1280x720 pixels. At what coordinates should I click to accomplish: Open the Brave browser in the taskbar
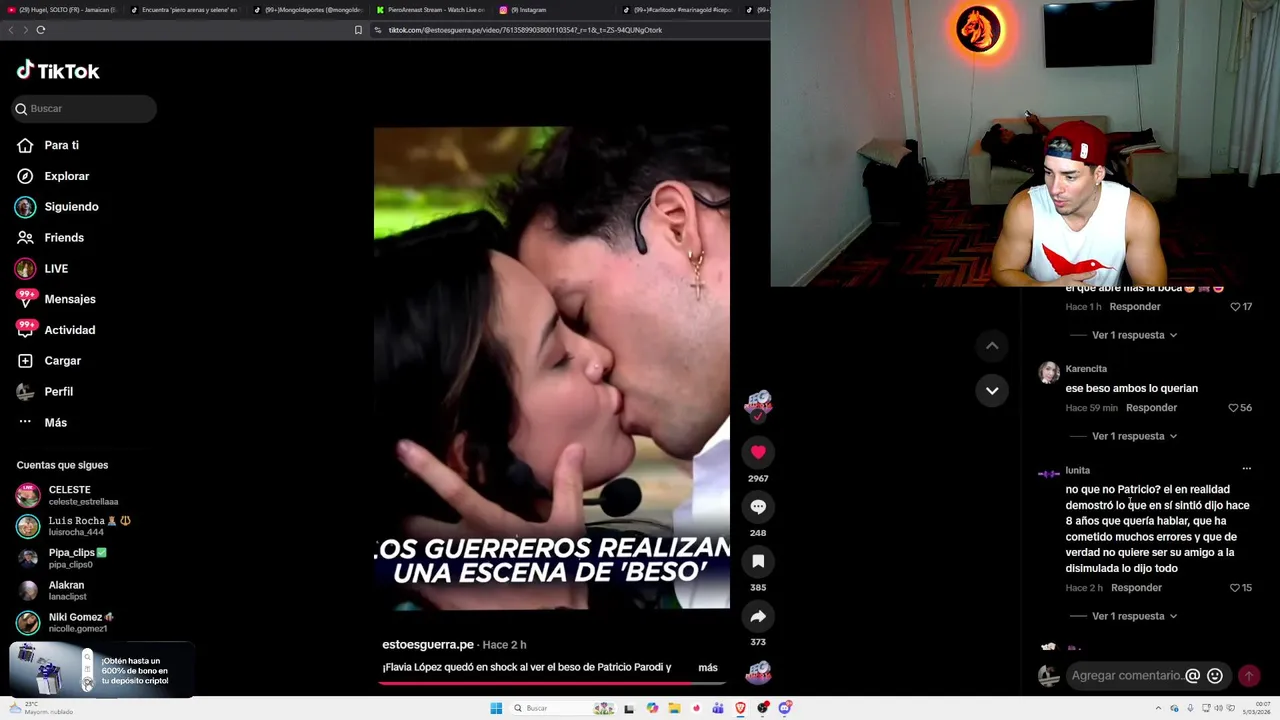(x=740, y=708)
